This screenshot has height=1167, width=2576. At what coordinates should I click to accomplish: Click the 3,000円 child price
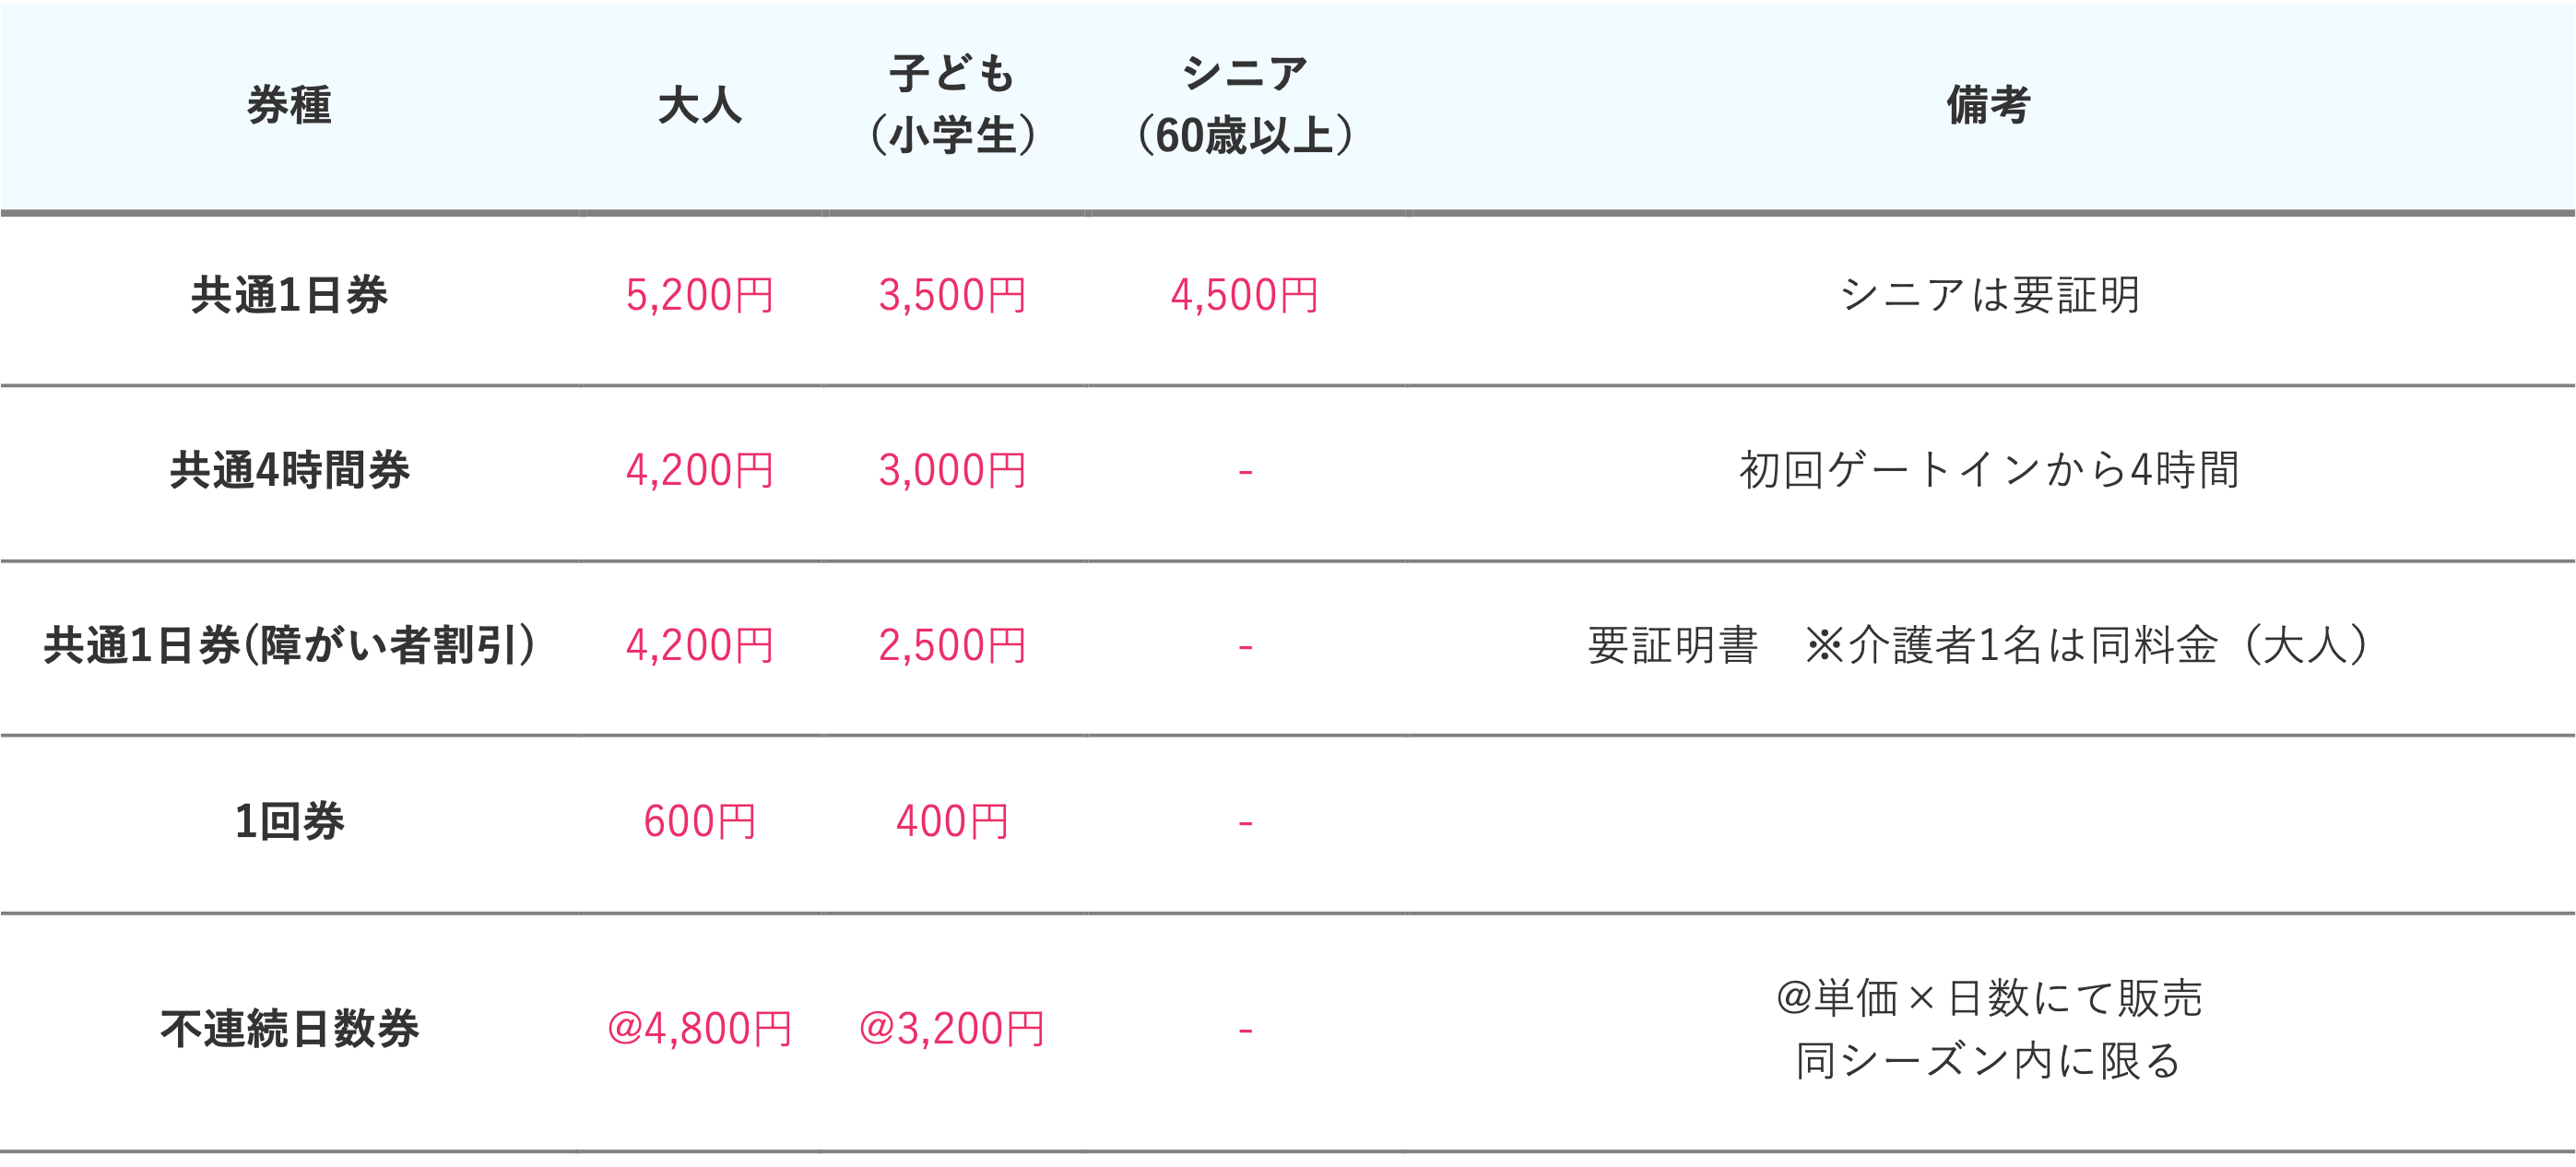point(952,471)
